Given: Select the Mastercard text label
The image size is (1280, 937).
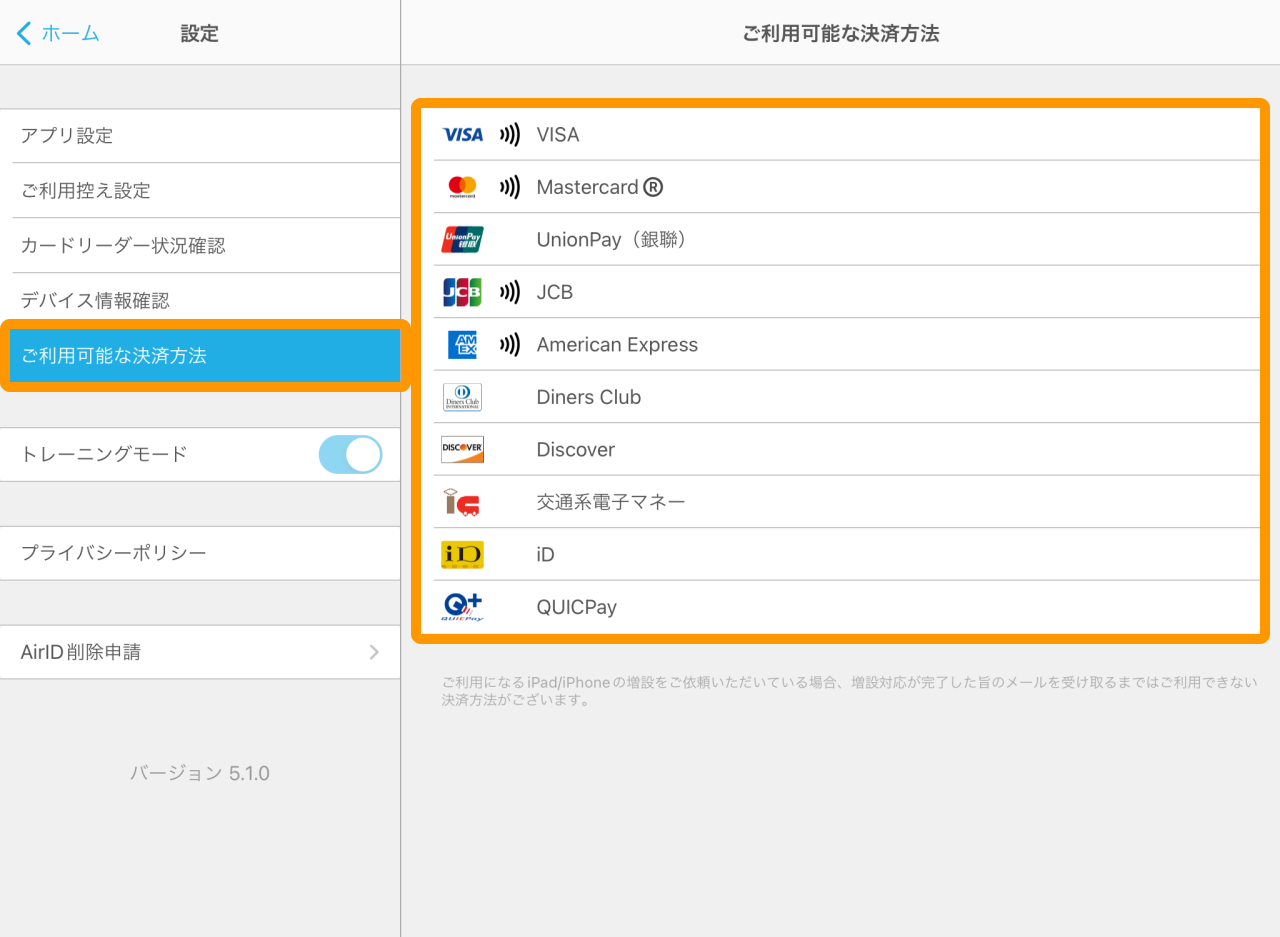Looking at the screenshot, I should (x=600, y=187).
